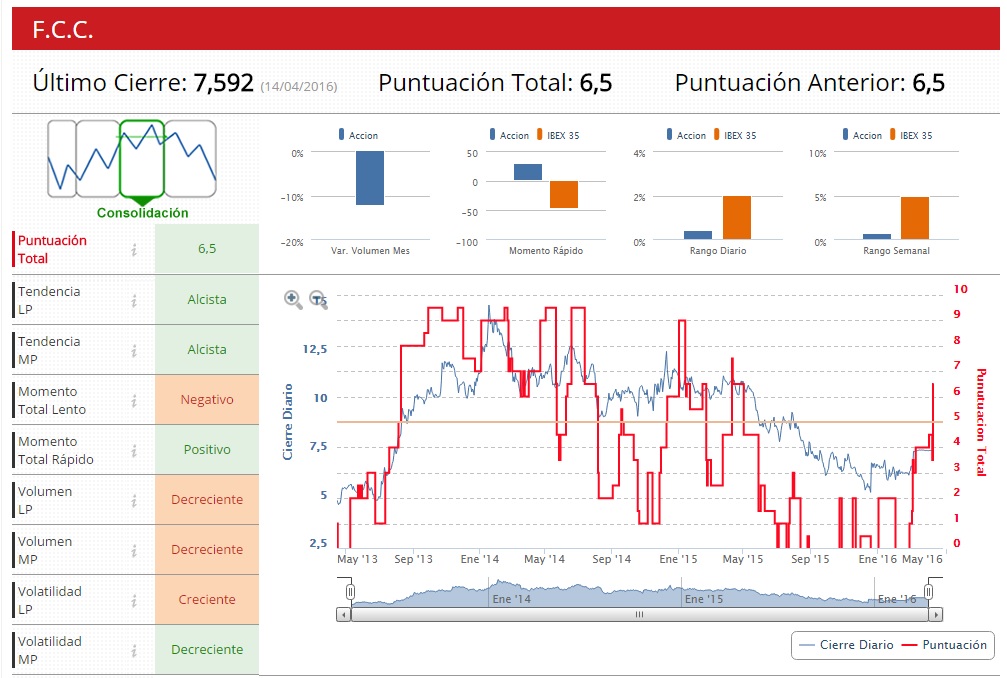Click the Positivo value cell
The width and height of the screenshot is (1007, 678).
click(207, 449)
